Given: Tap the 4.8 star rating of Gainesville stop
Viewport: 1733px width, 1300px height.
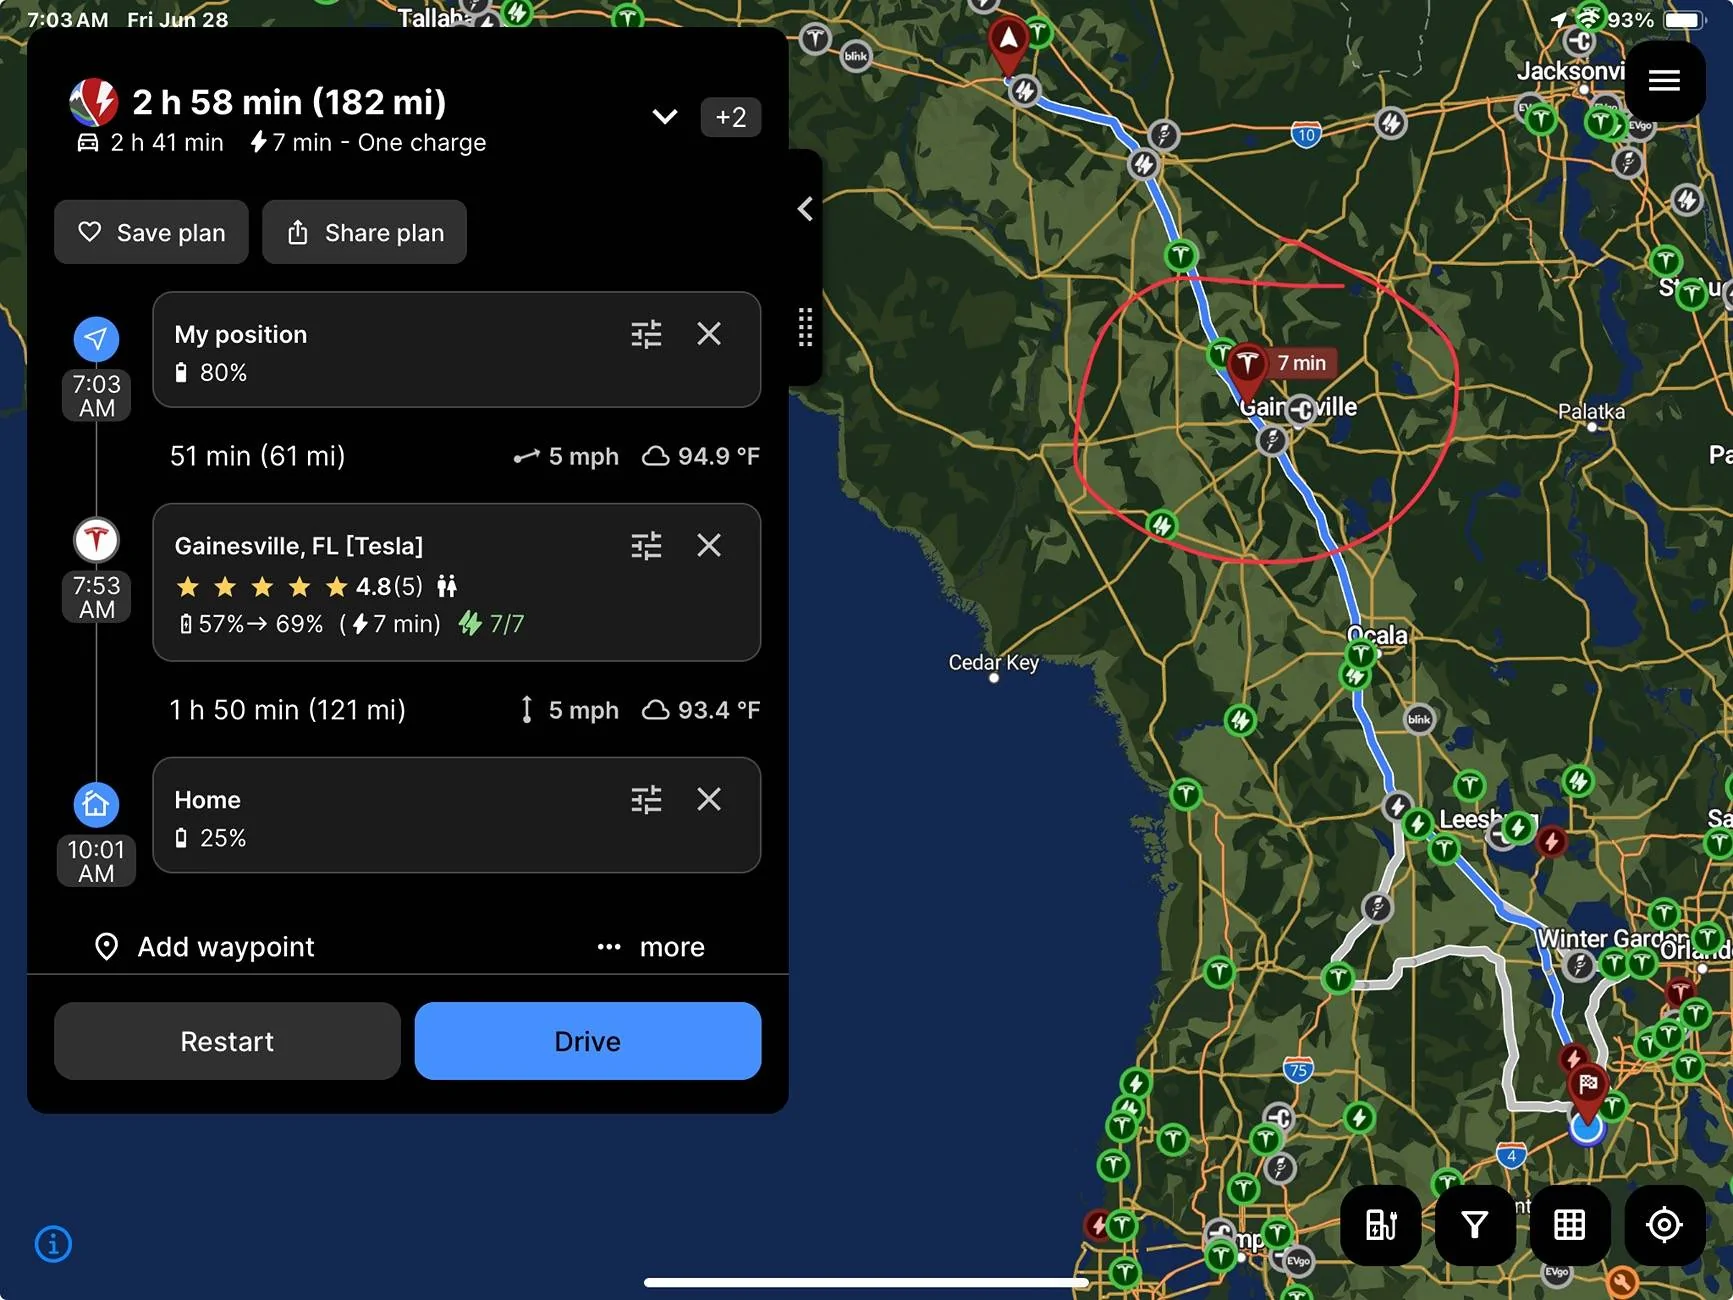Looking at the screenshot, I should 299,586.
